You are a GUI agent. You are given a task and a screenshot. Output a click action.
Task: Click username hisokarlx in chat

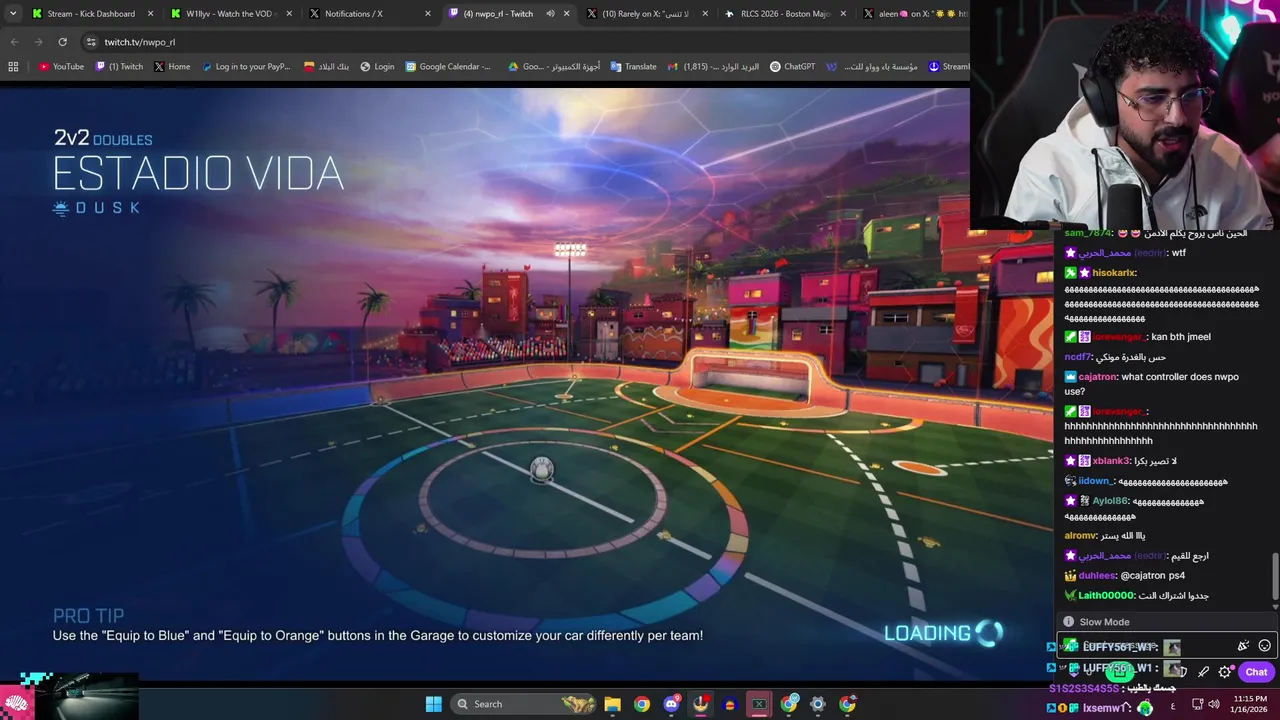point(1113,273)
